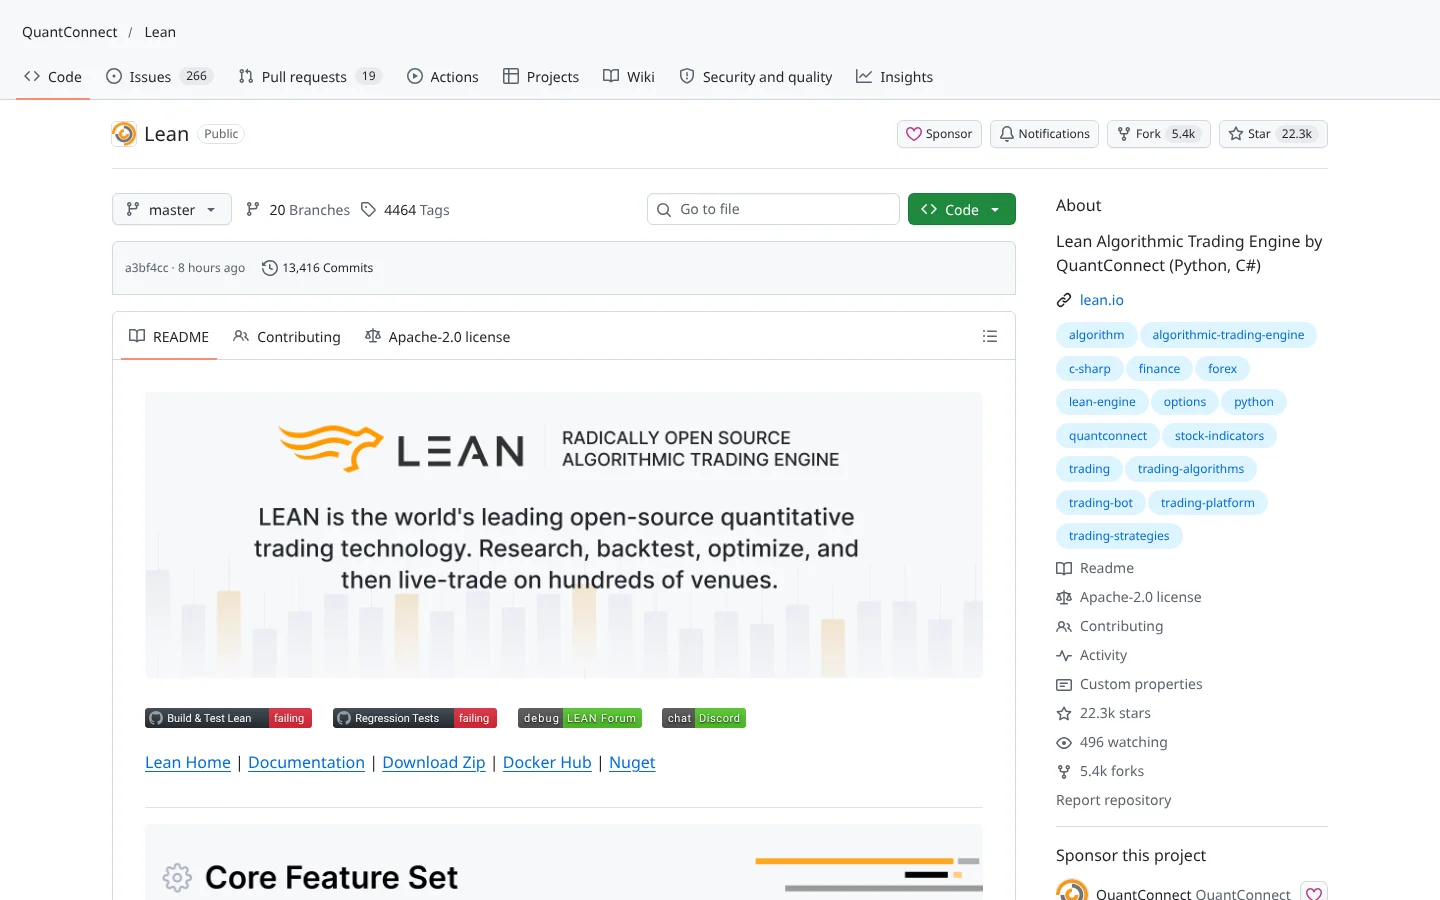This screenshot has width=1440, height=900.
Task: Open the master branch dropdown
Action: pyautogui.click(x=172, y=209)
